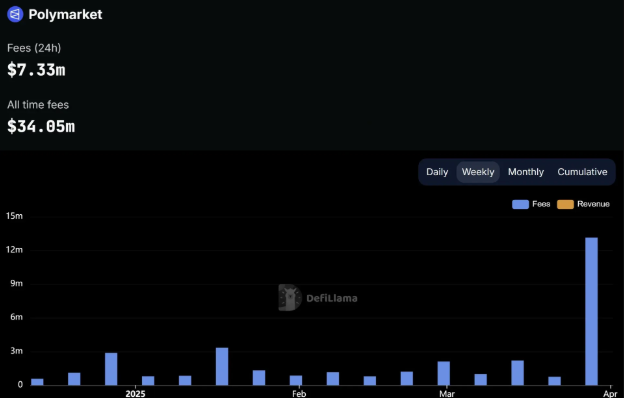Screen dimensions: 624x398
Task: Click the blue Fees legend swatch
Action: 520,204
